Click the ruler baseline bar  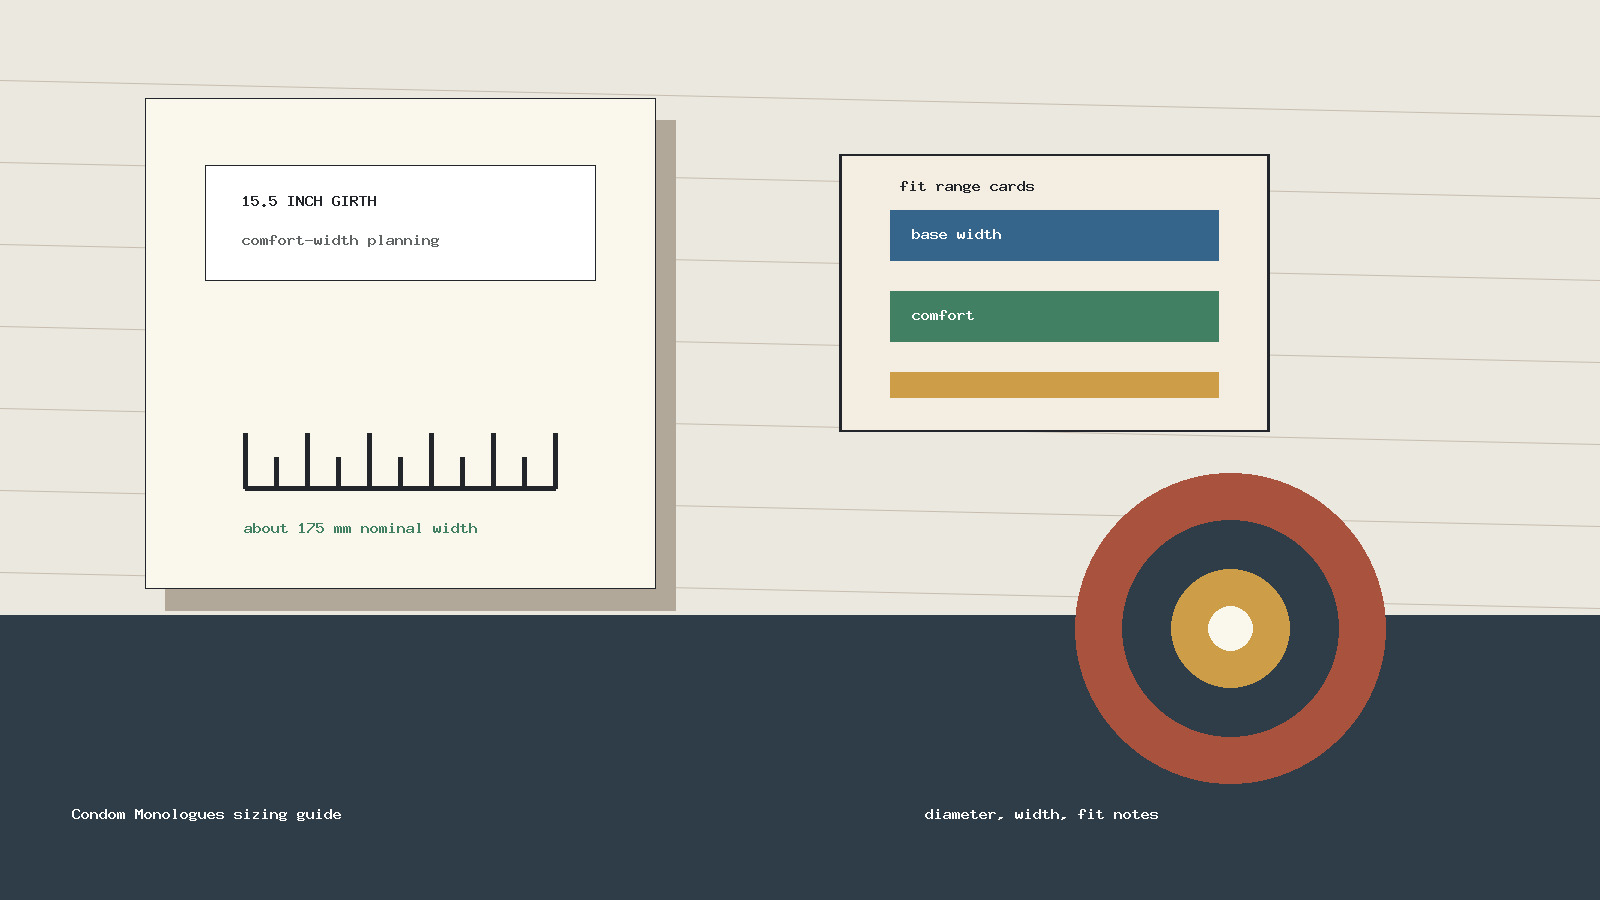coord(400,489)
